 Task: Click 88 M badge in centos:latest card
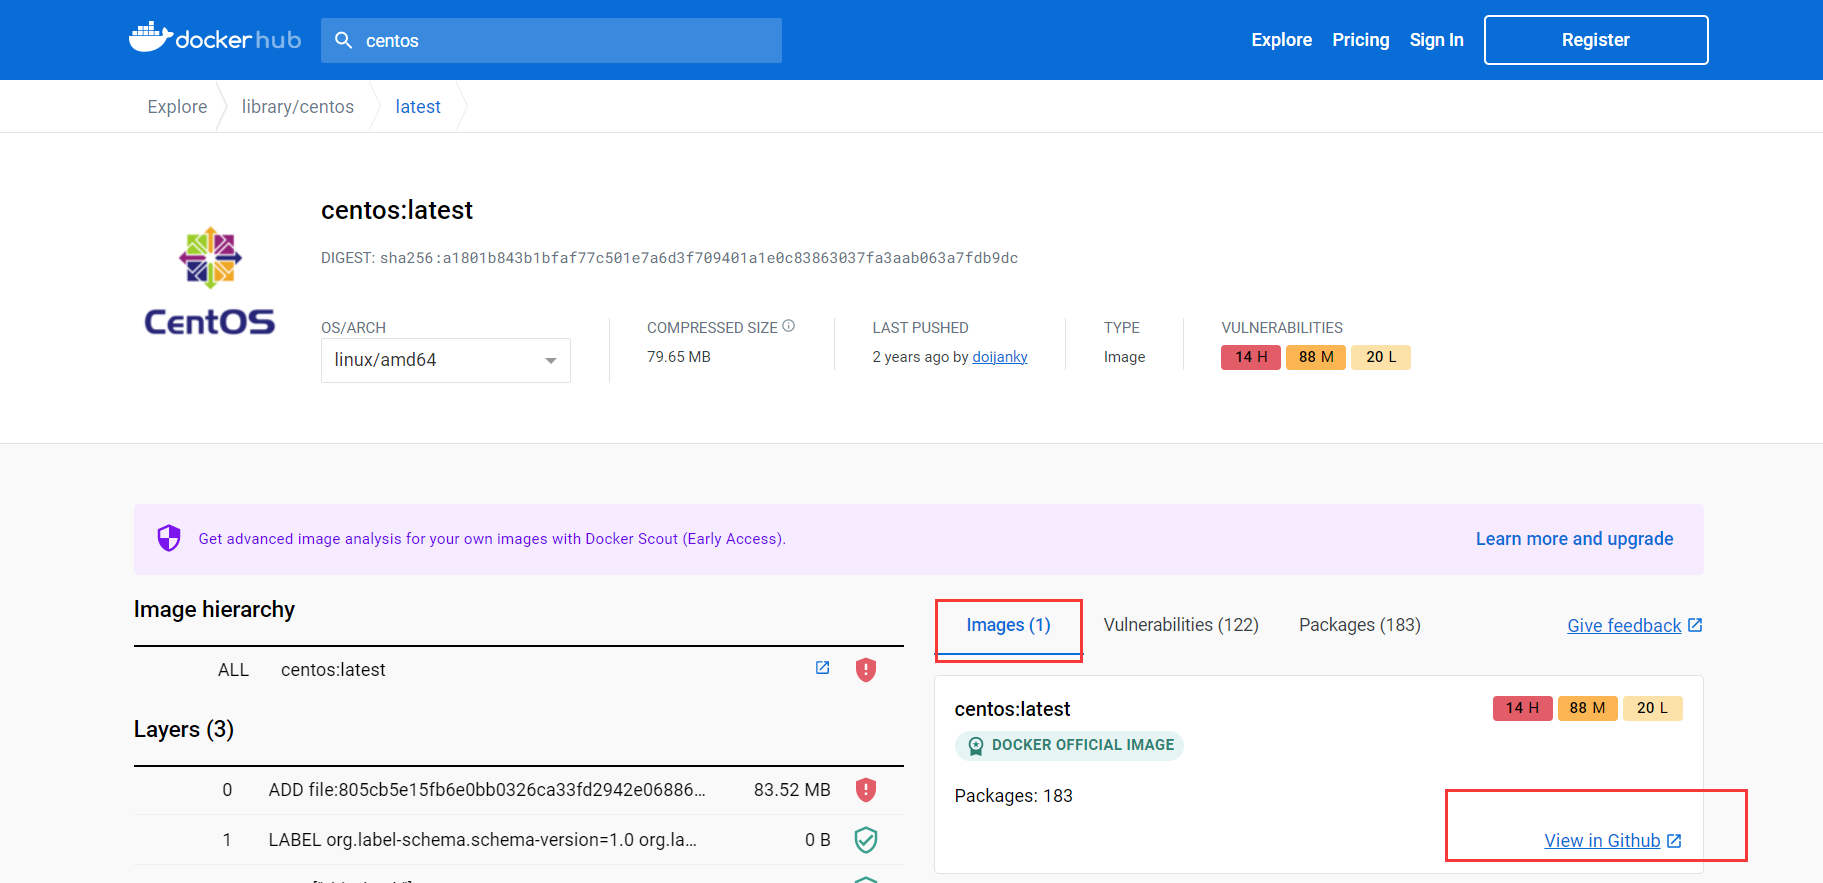[1588, 708]
